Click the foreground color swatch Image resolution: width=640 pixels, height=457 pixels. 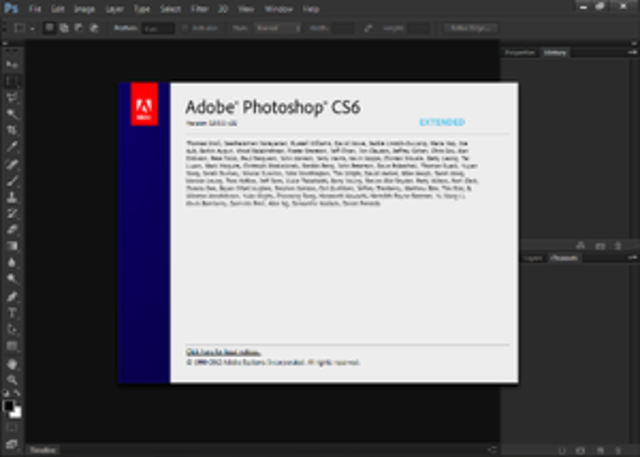point(8,406)
